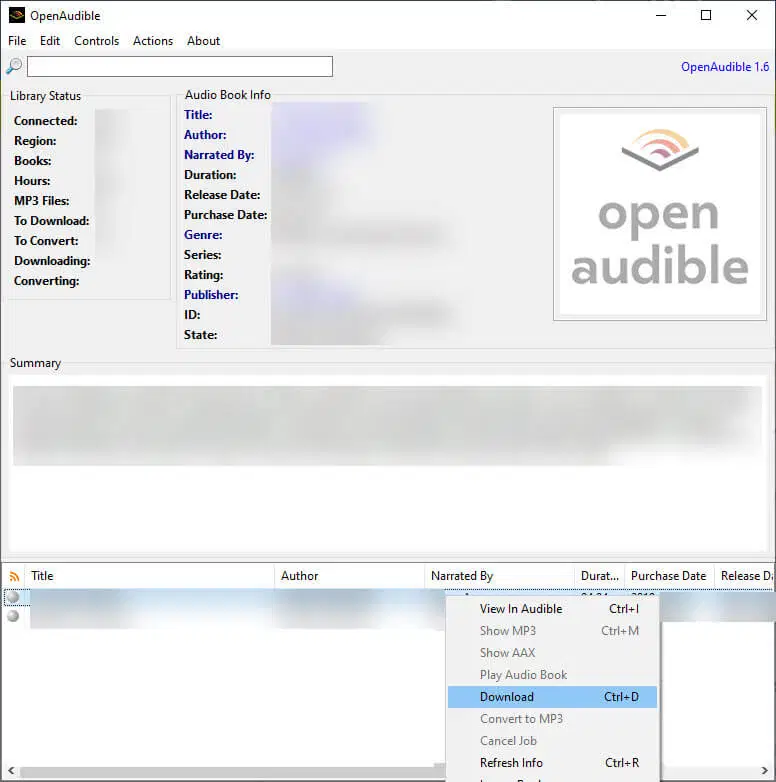Click the Purchase Date column header
This screenshot has width=776, height=782.
pos(668,576)
